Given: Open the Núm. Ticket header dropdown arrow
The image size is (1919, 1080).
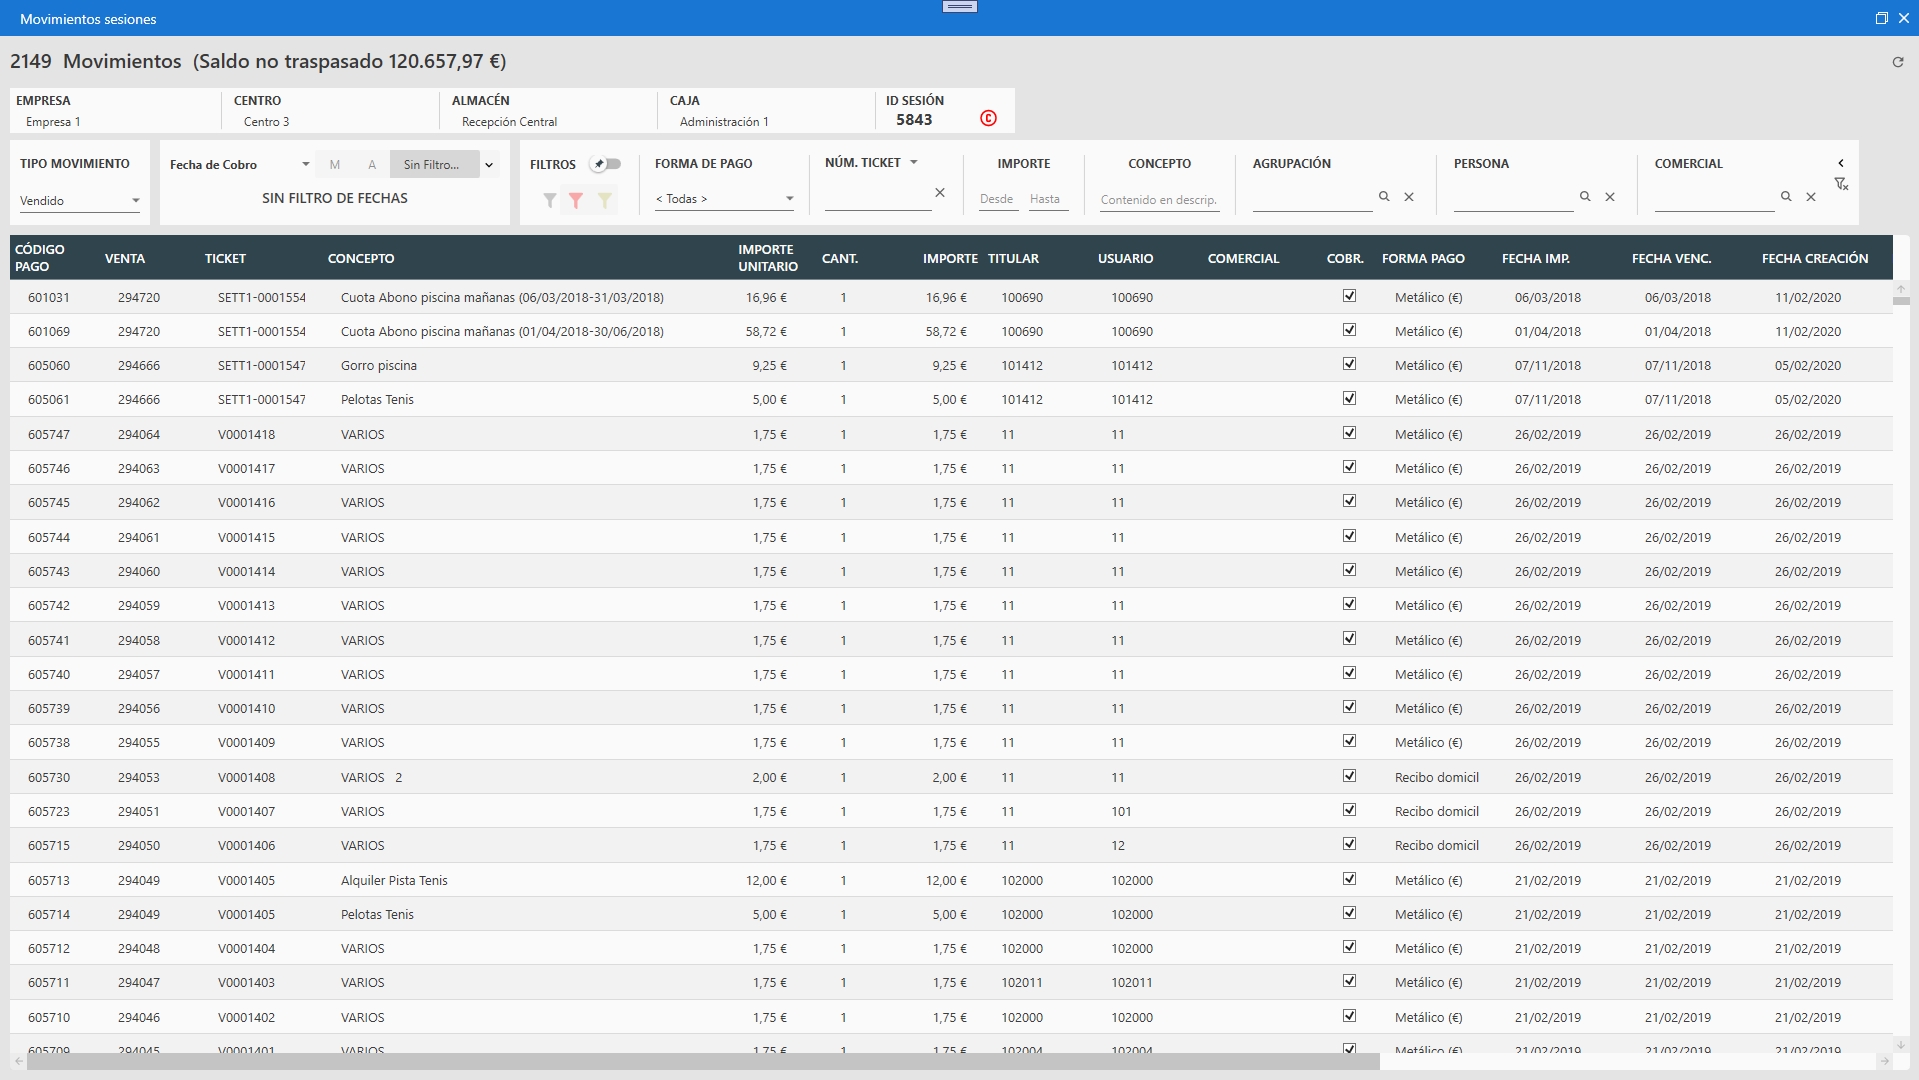Looking at the screenshot, I should (x=914, y=162).
